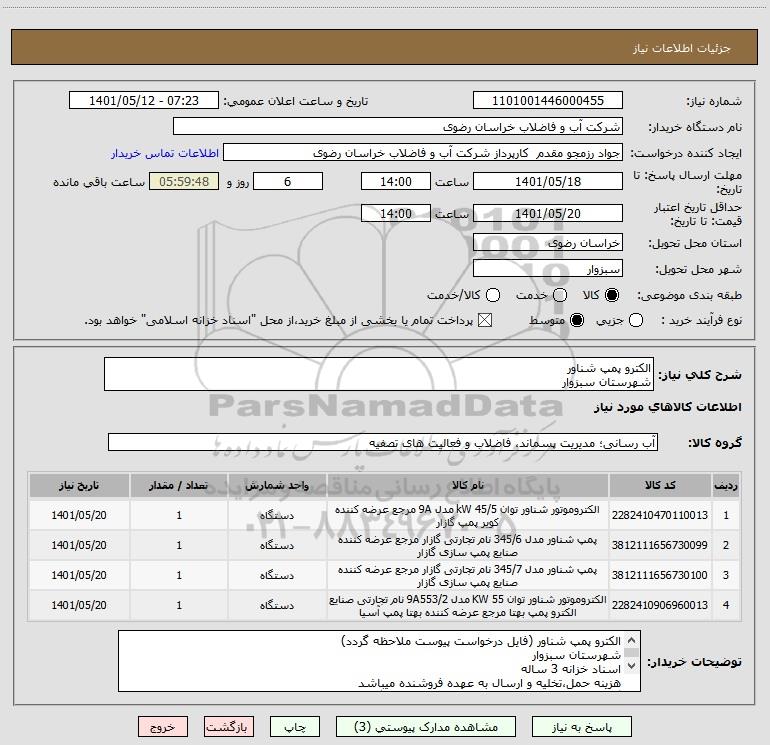
Task: Click the کد کالا column header
Action: click(x=660, y=485)
